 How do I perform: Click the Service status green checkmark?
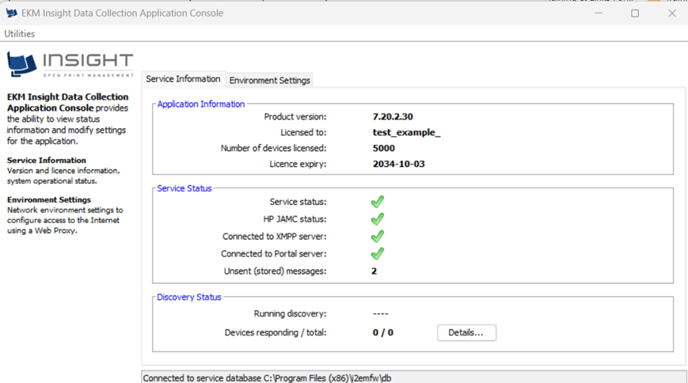(x=377, y=202)
